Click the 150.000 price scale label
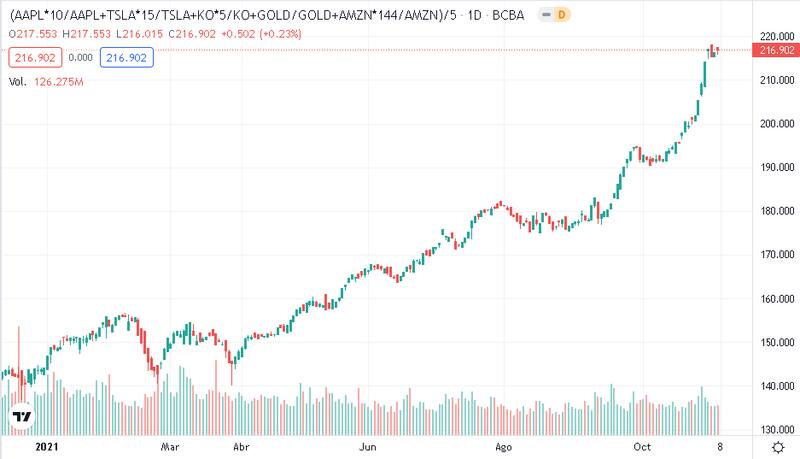This screenshot has width=800, height=459. pos(776,342)
